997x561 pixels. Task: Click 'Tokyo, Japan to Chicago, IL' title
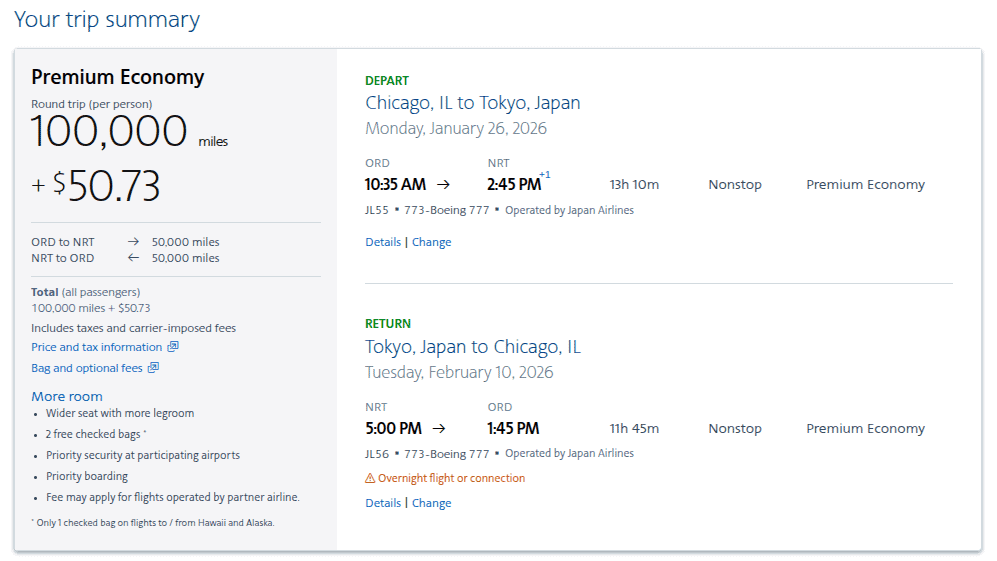pyautogui.click(x=472, y=347)
